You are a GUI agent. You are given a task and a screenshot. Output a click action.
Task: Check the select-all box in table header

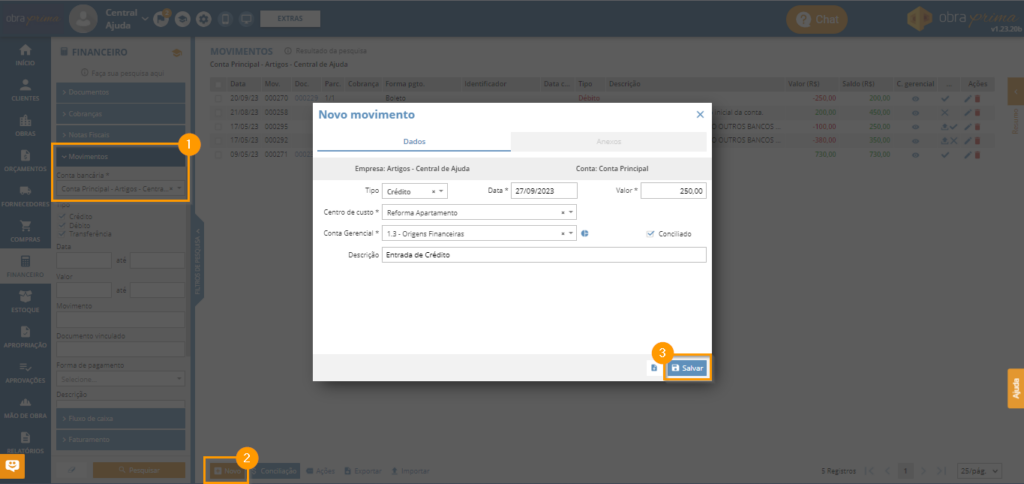(218, 84)
